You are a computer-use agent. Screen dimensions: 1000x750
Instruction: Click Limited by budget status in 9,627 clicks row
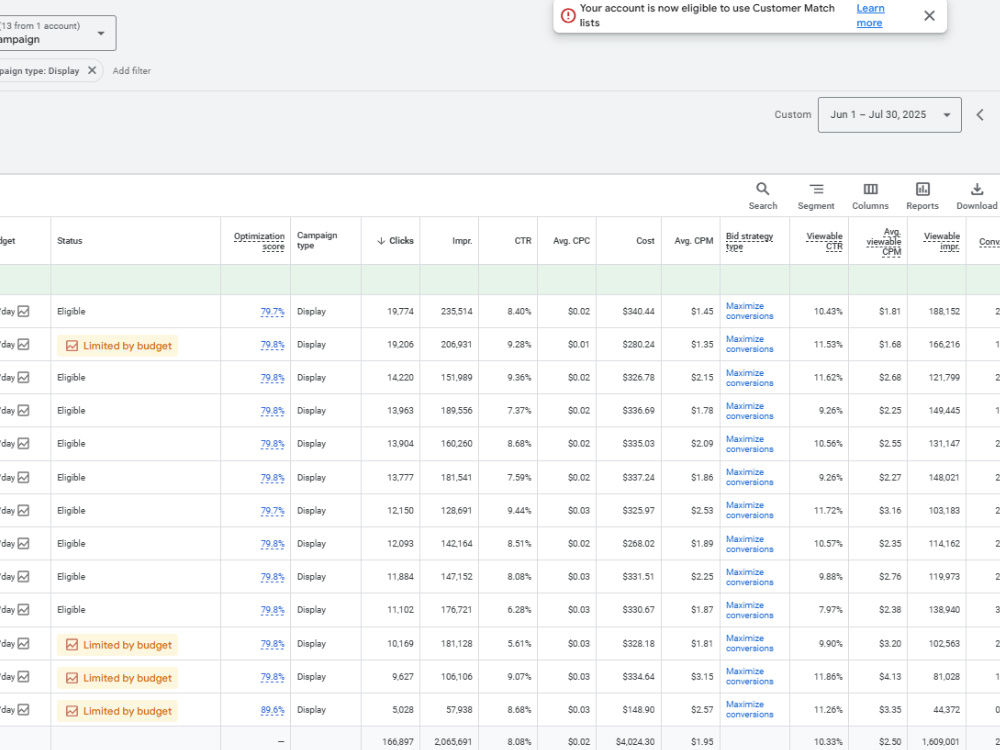[117, 678]
